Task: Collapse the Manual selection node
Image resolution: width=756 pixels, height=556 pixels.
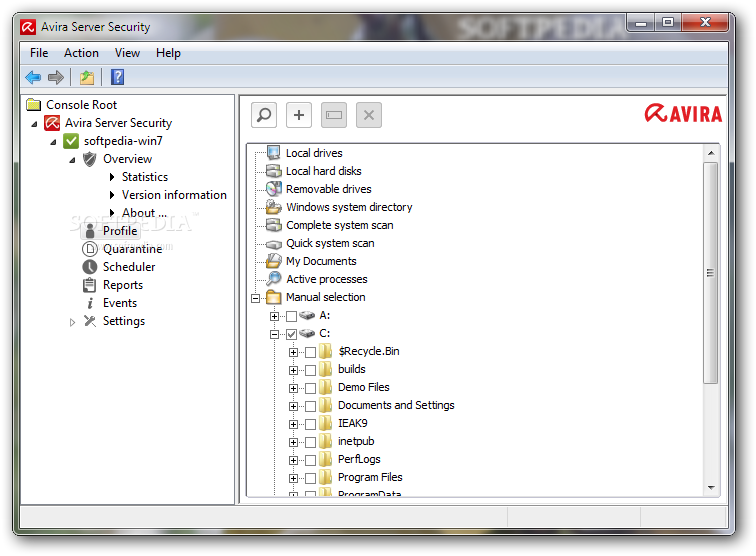Action: [256, 298]
